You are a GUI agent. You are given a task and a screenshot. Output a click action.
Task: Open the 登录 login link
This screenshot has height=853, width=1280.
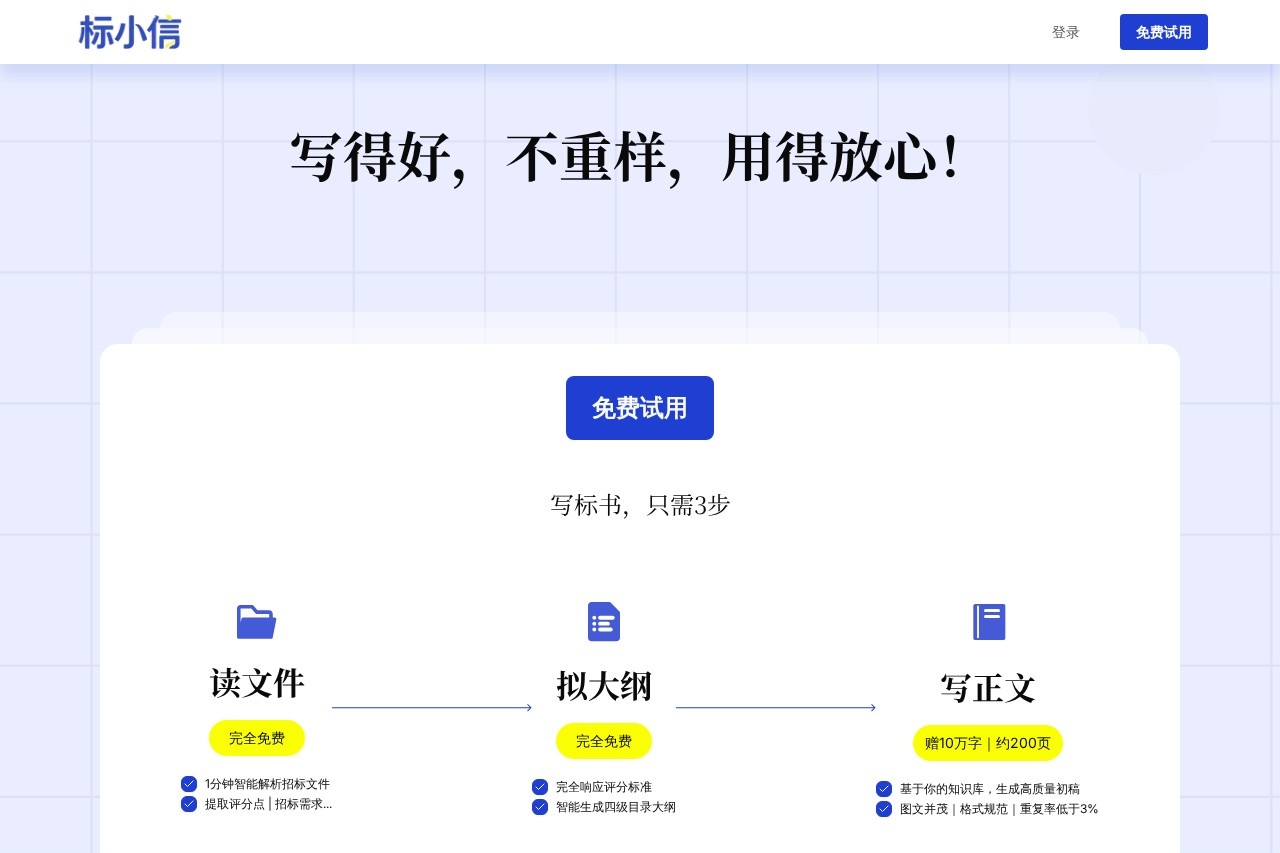click(x=1066, y=32)
